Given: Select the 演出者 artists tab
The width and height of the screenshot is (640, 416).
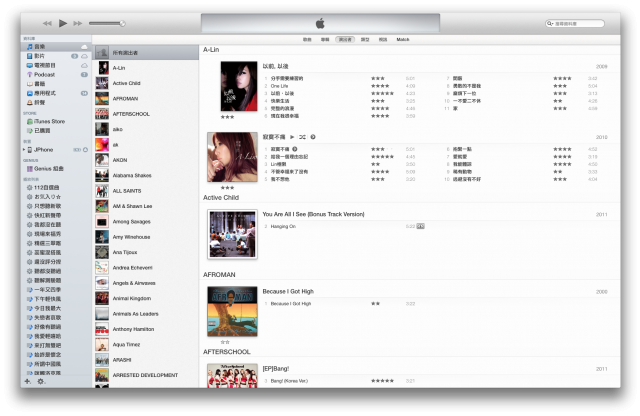Looking at the screenshot, I should coord(345,40).
